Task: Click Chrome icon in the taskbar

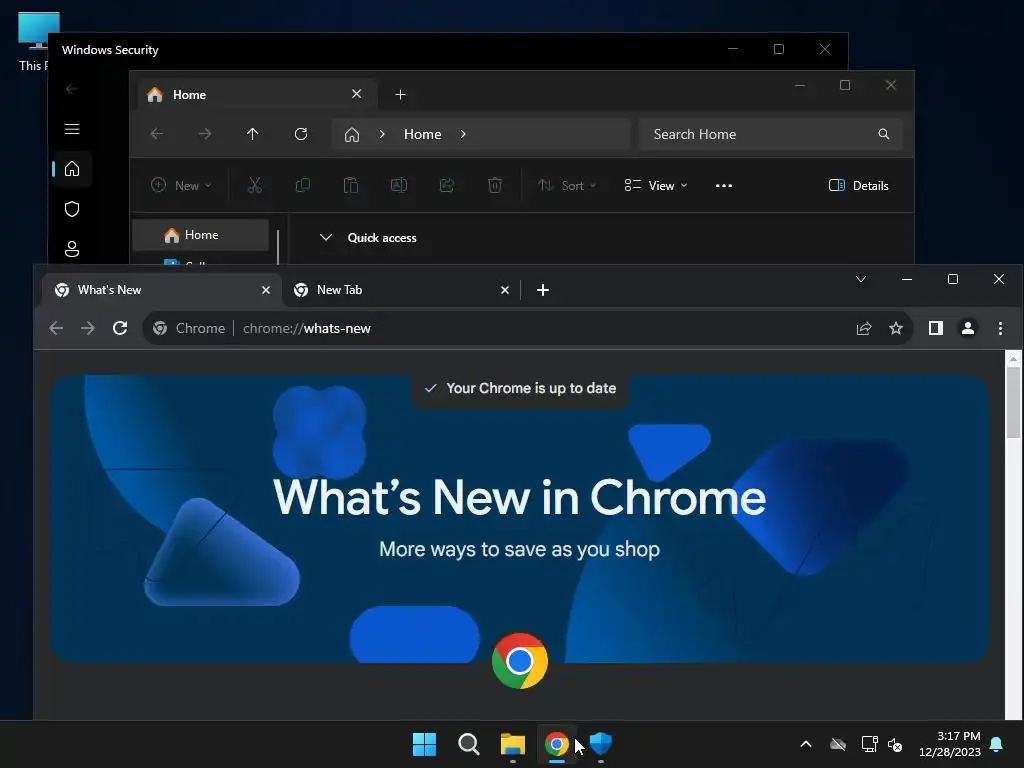Action: 557,744
